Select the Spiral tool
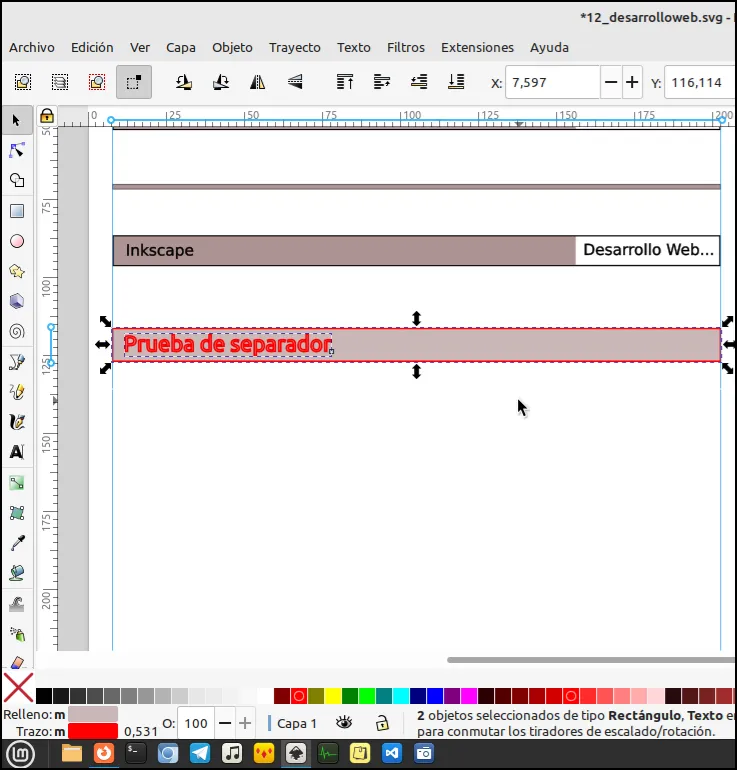This screenshot has width=737, height=770. click(17, 331)
